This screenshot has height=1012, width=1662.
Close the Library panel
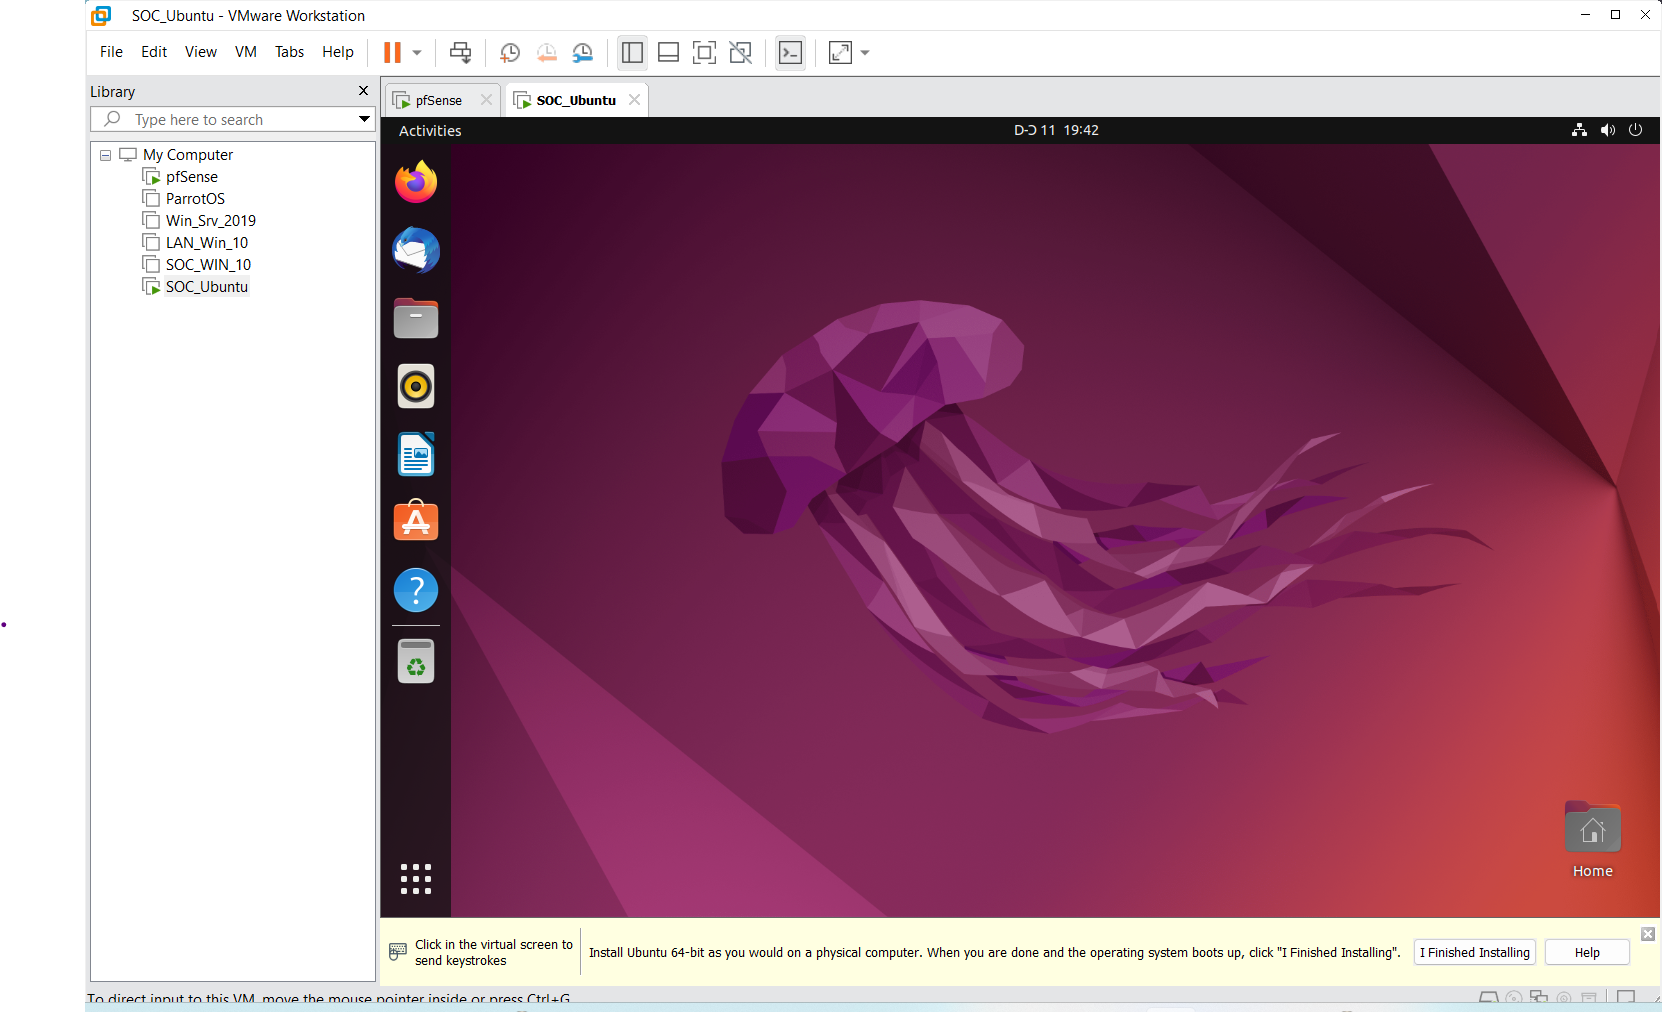click(363, 91)
